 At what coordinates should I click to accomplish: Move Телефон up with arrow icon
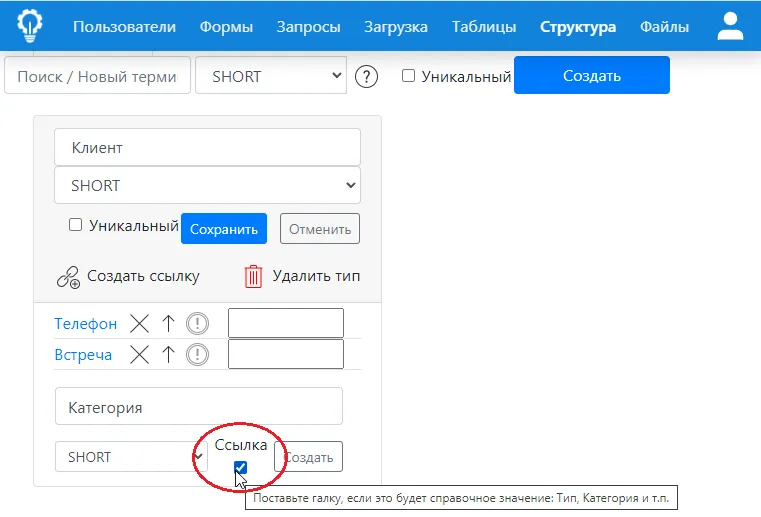pos(168,323)
